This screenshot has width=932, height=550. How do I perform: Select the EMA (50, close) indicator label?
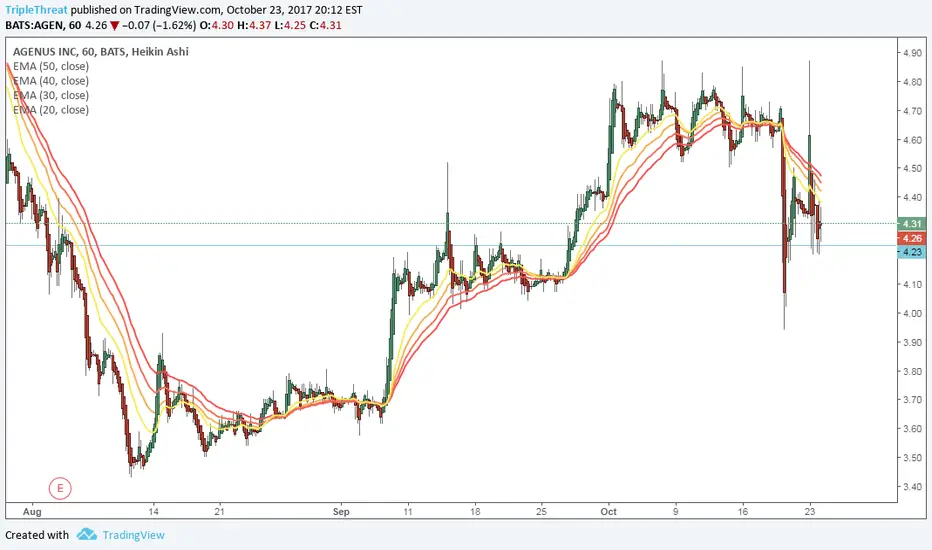pyautogui.click(x=51, y=66)
